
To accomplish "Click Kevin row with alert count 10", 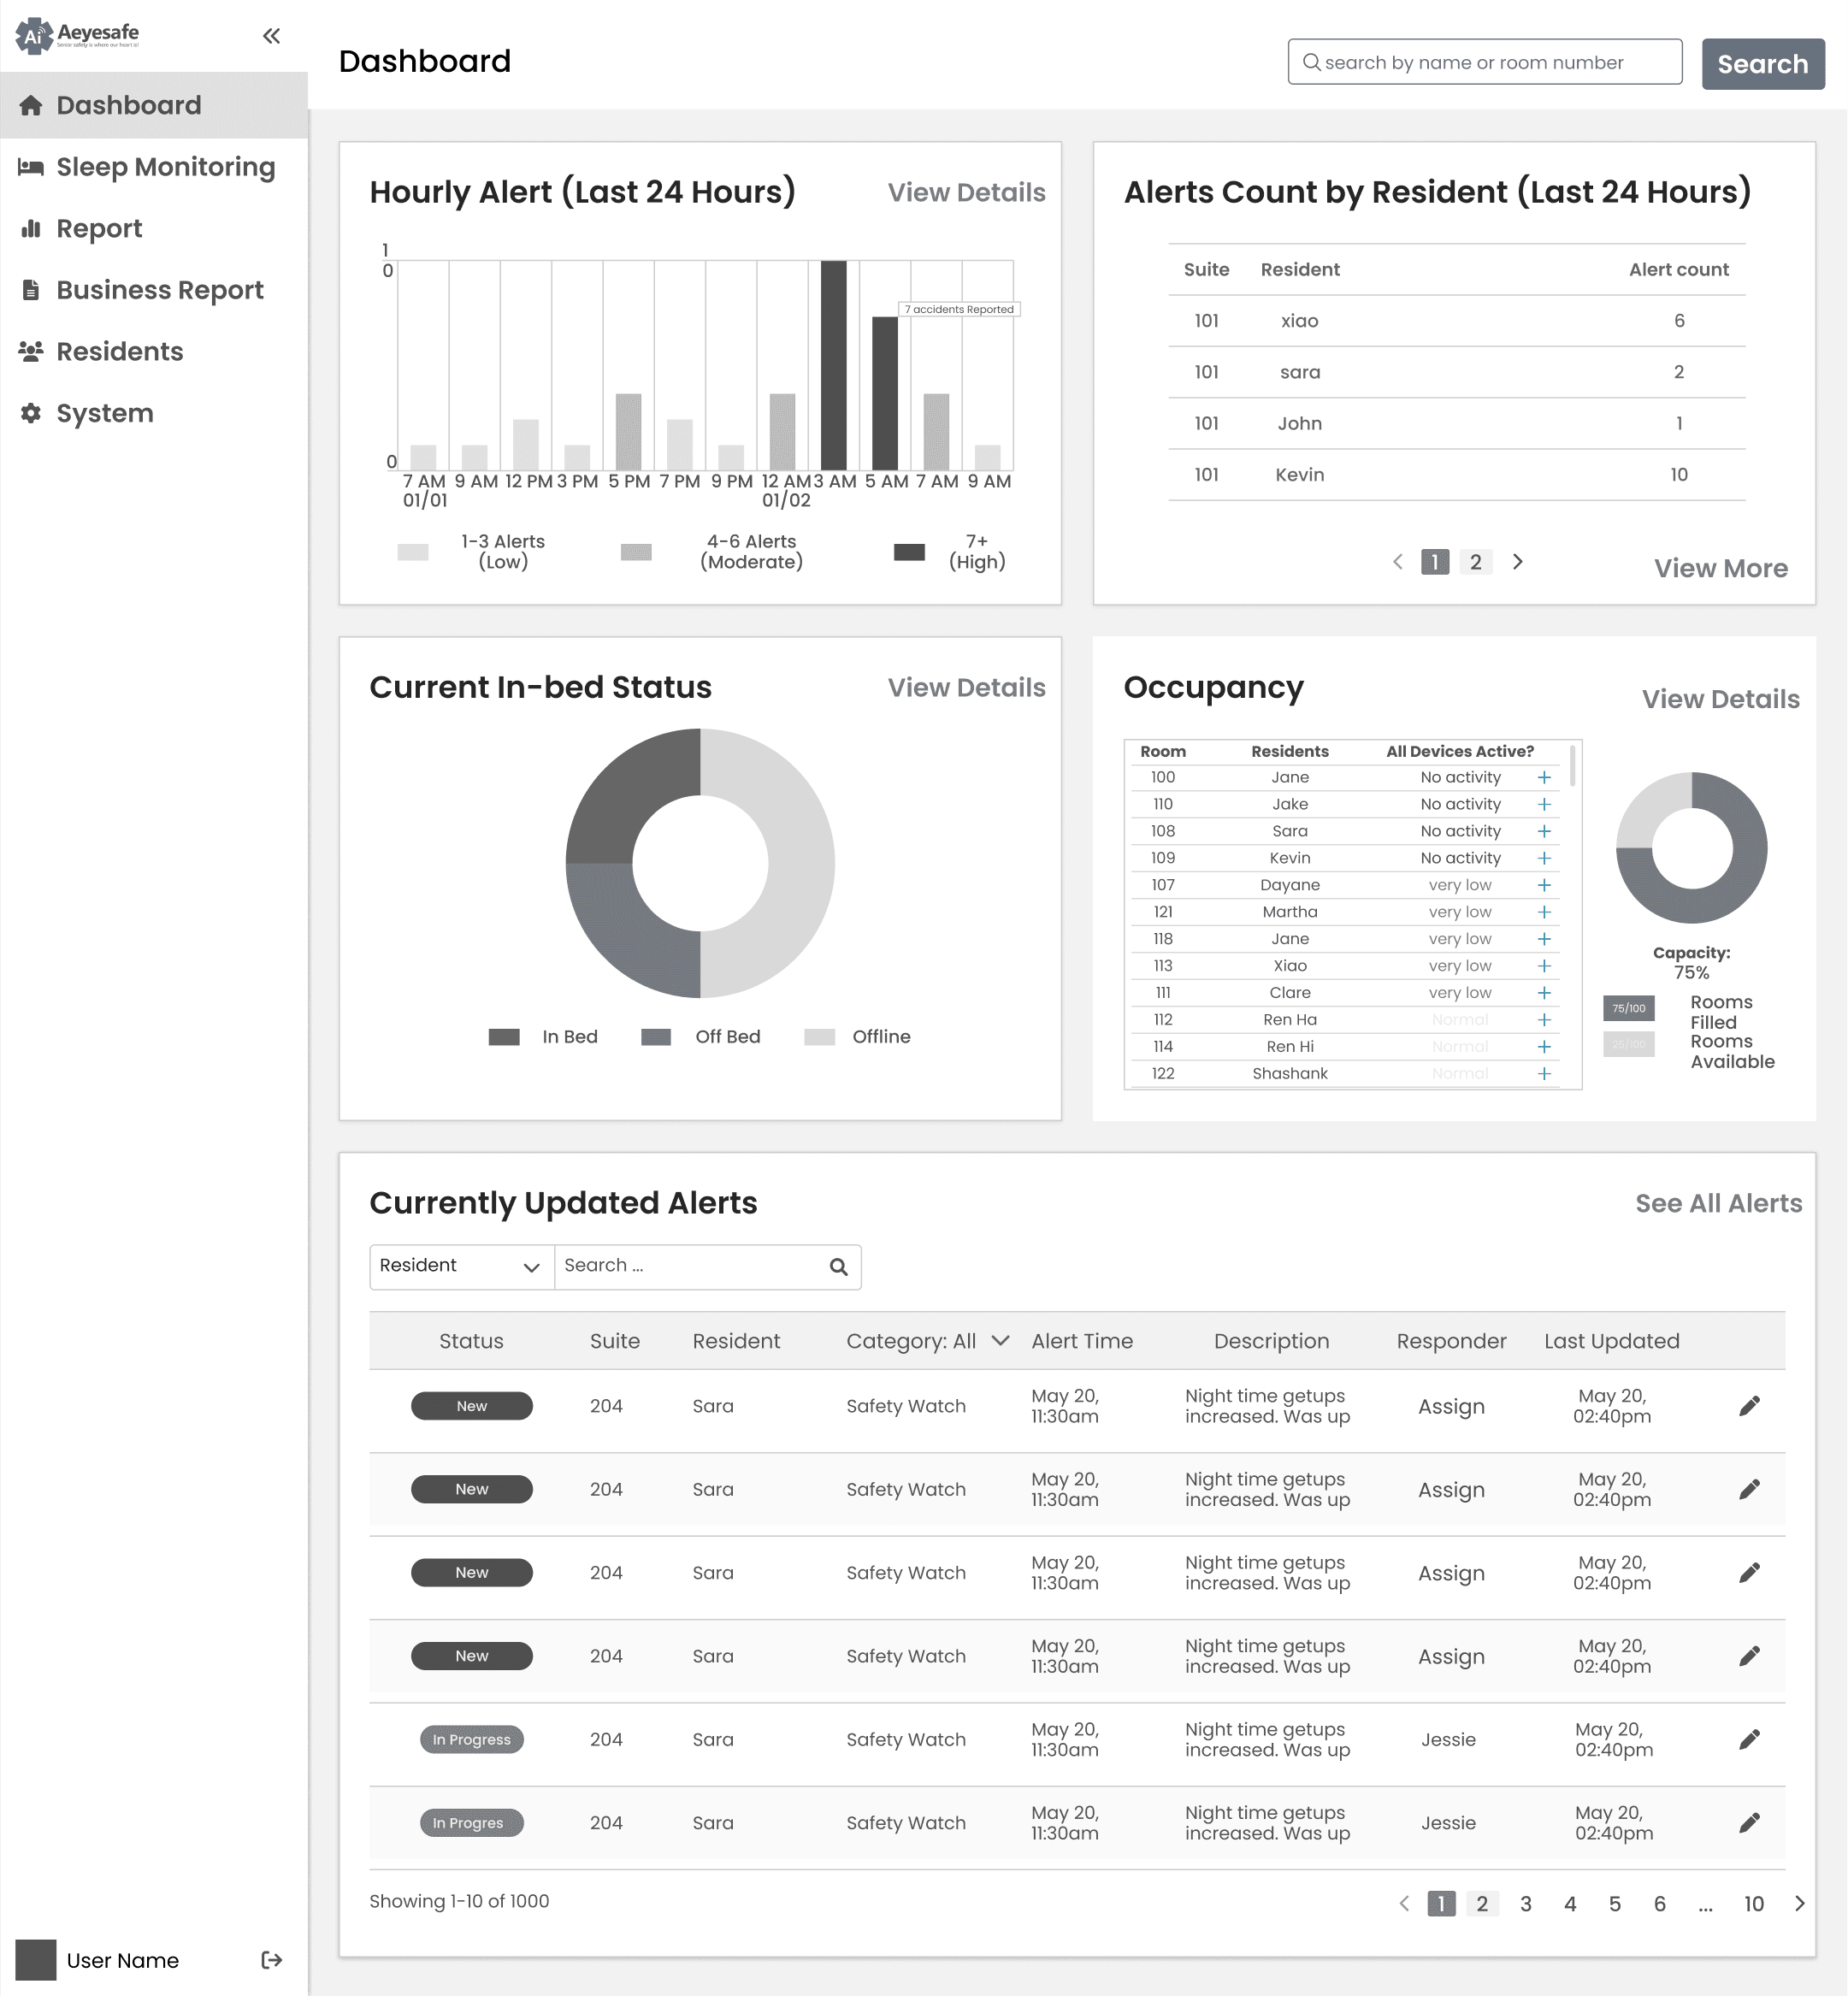I will (1456, 475).
